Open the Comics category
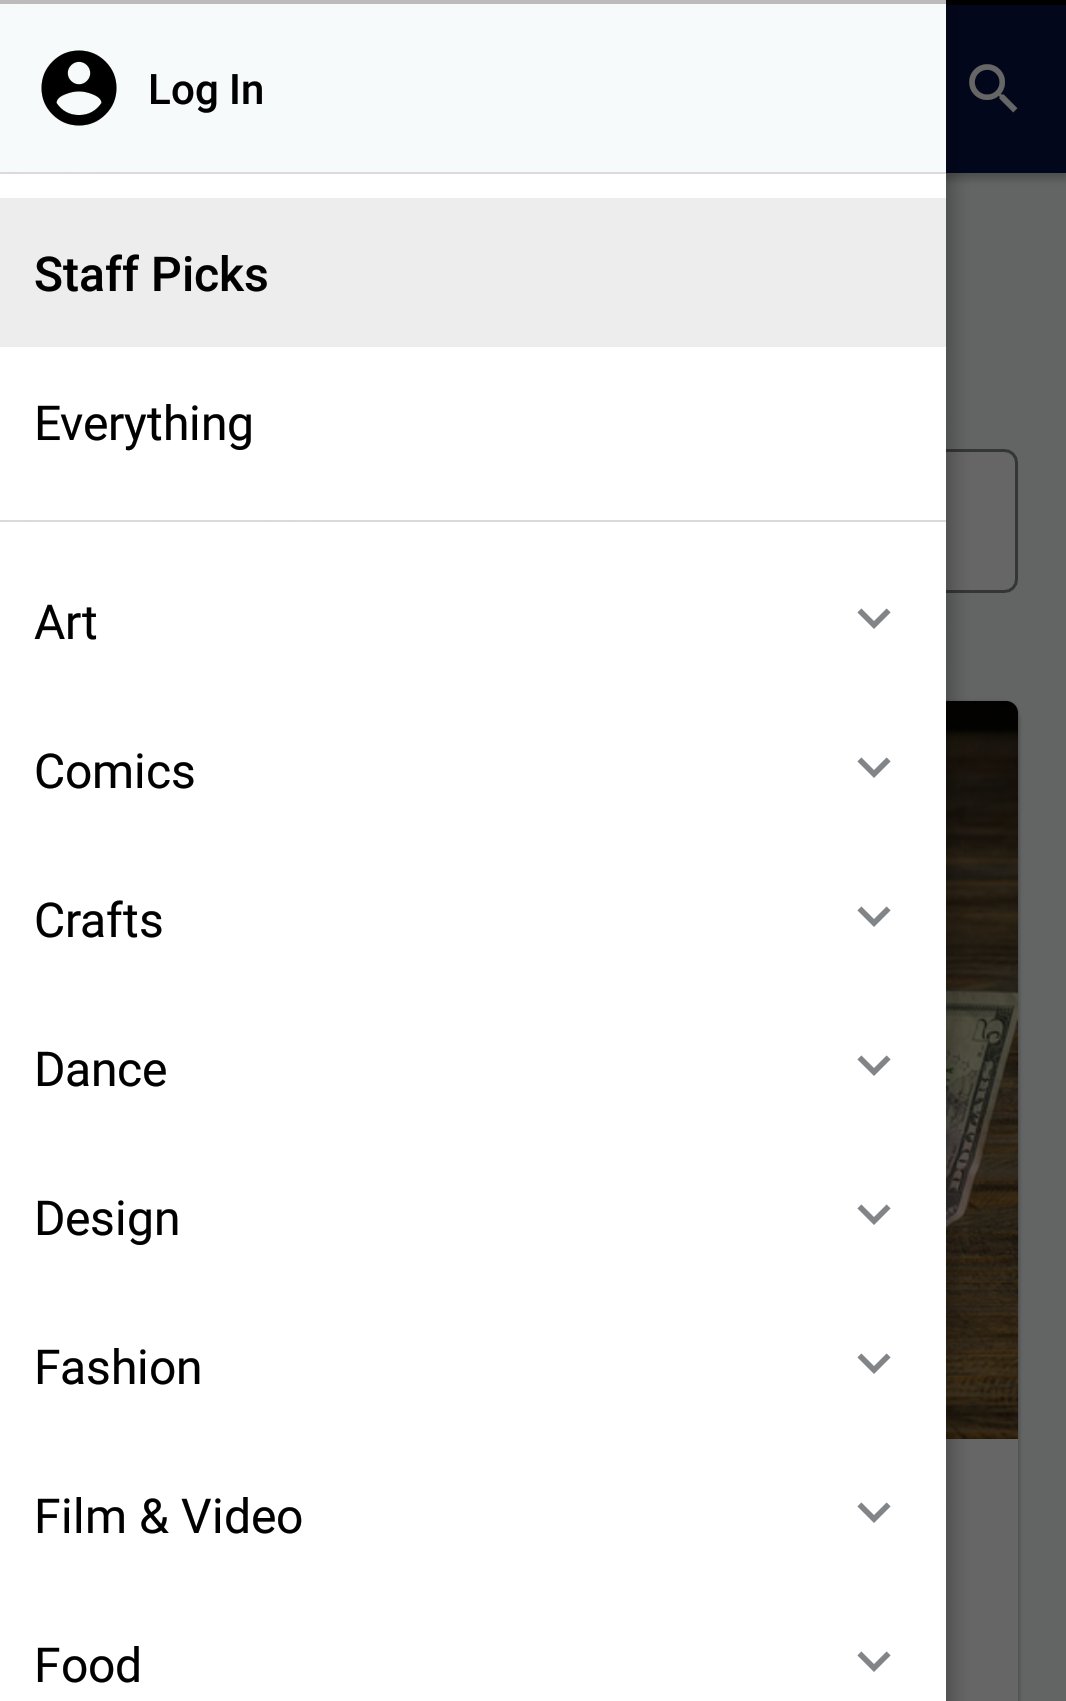Viewport: 1066px width, 1701px height. tap(115, 772)
